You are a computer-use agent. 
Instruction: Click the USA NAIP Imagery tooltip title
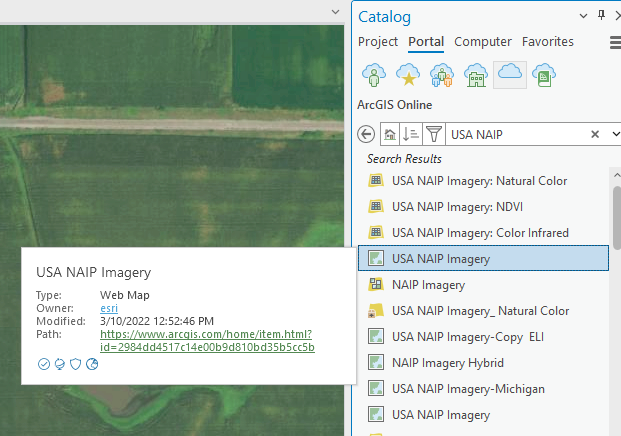(x=93, y=272)
